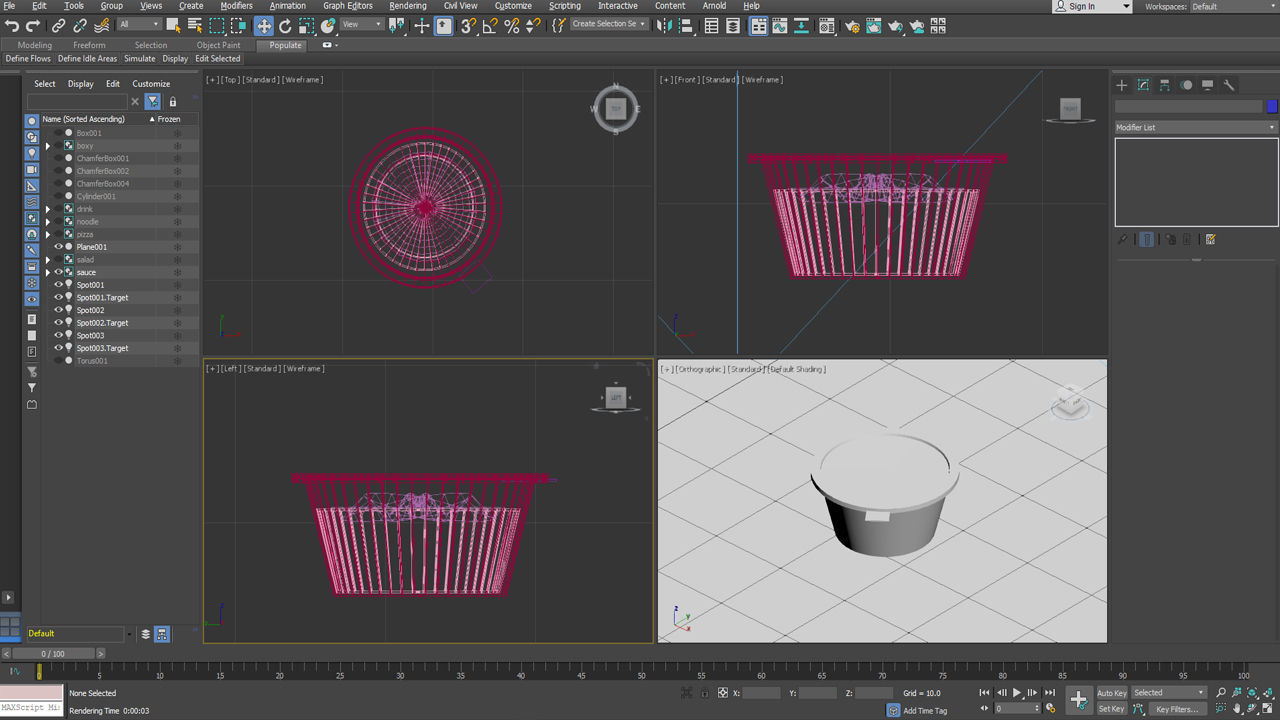Open the Selected key mode dropdown
The width and height of the screenshot is (1280, 720).
coord(1169,692)
